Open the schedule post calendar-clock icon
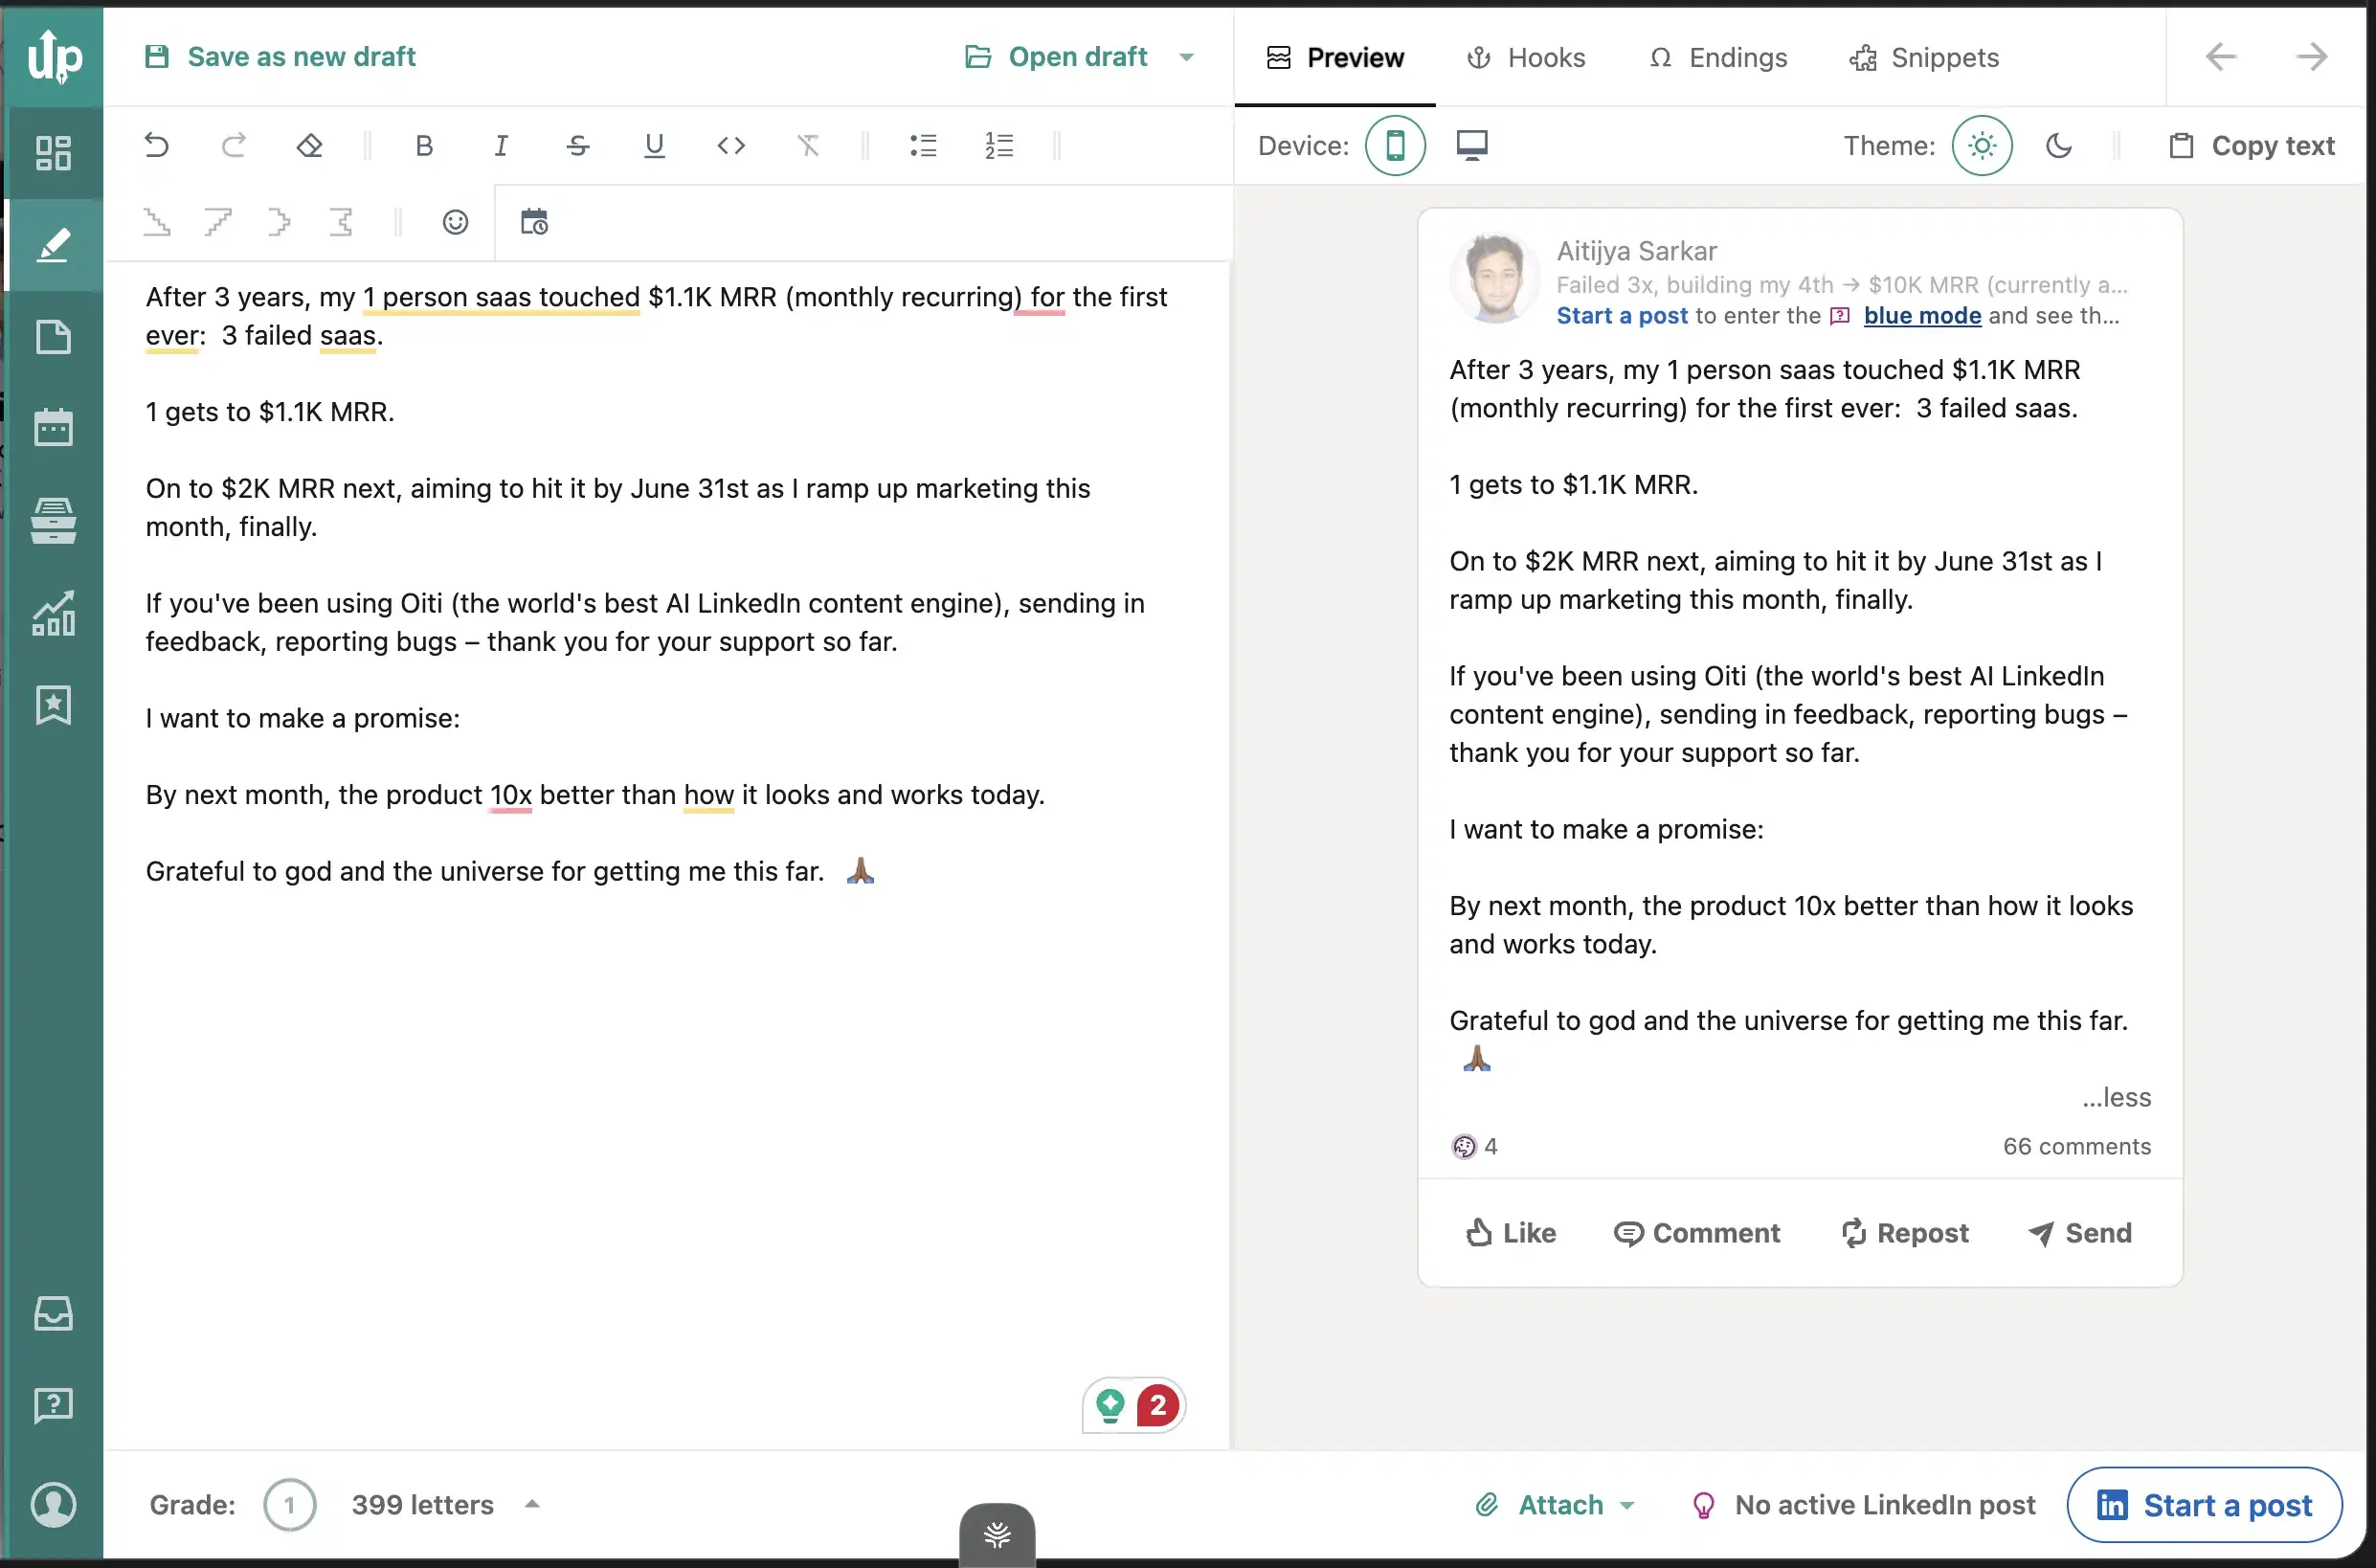 [534, 222]
